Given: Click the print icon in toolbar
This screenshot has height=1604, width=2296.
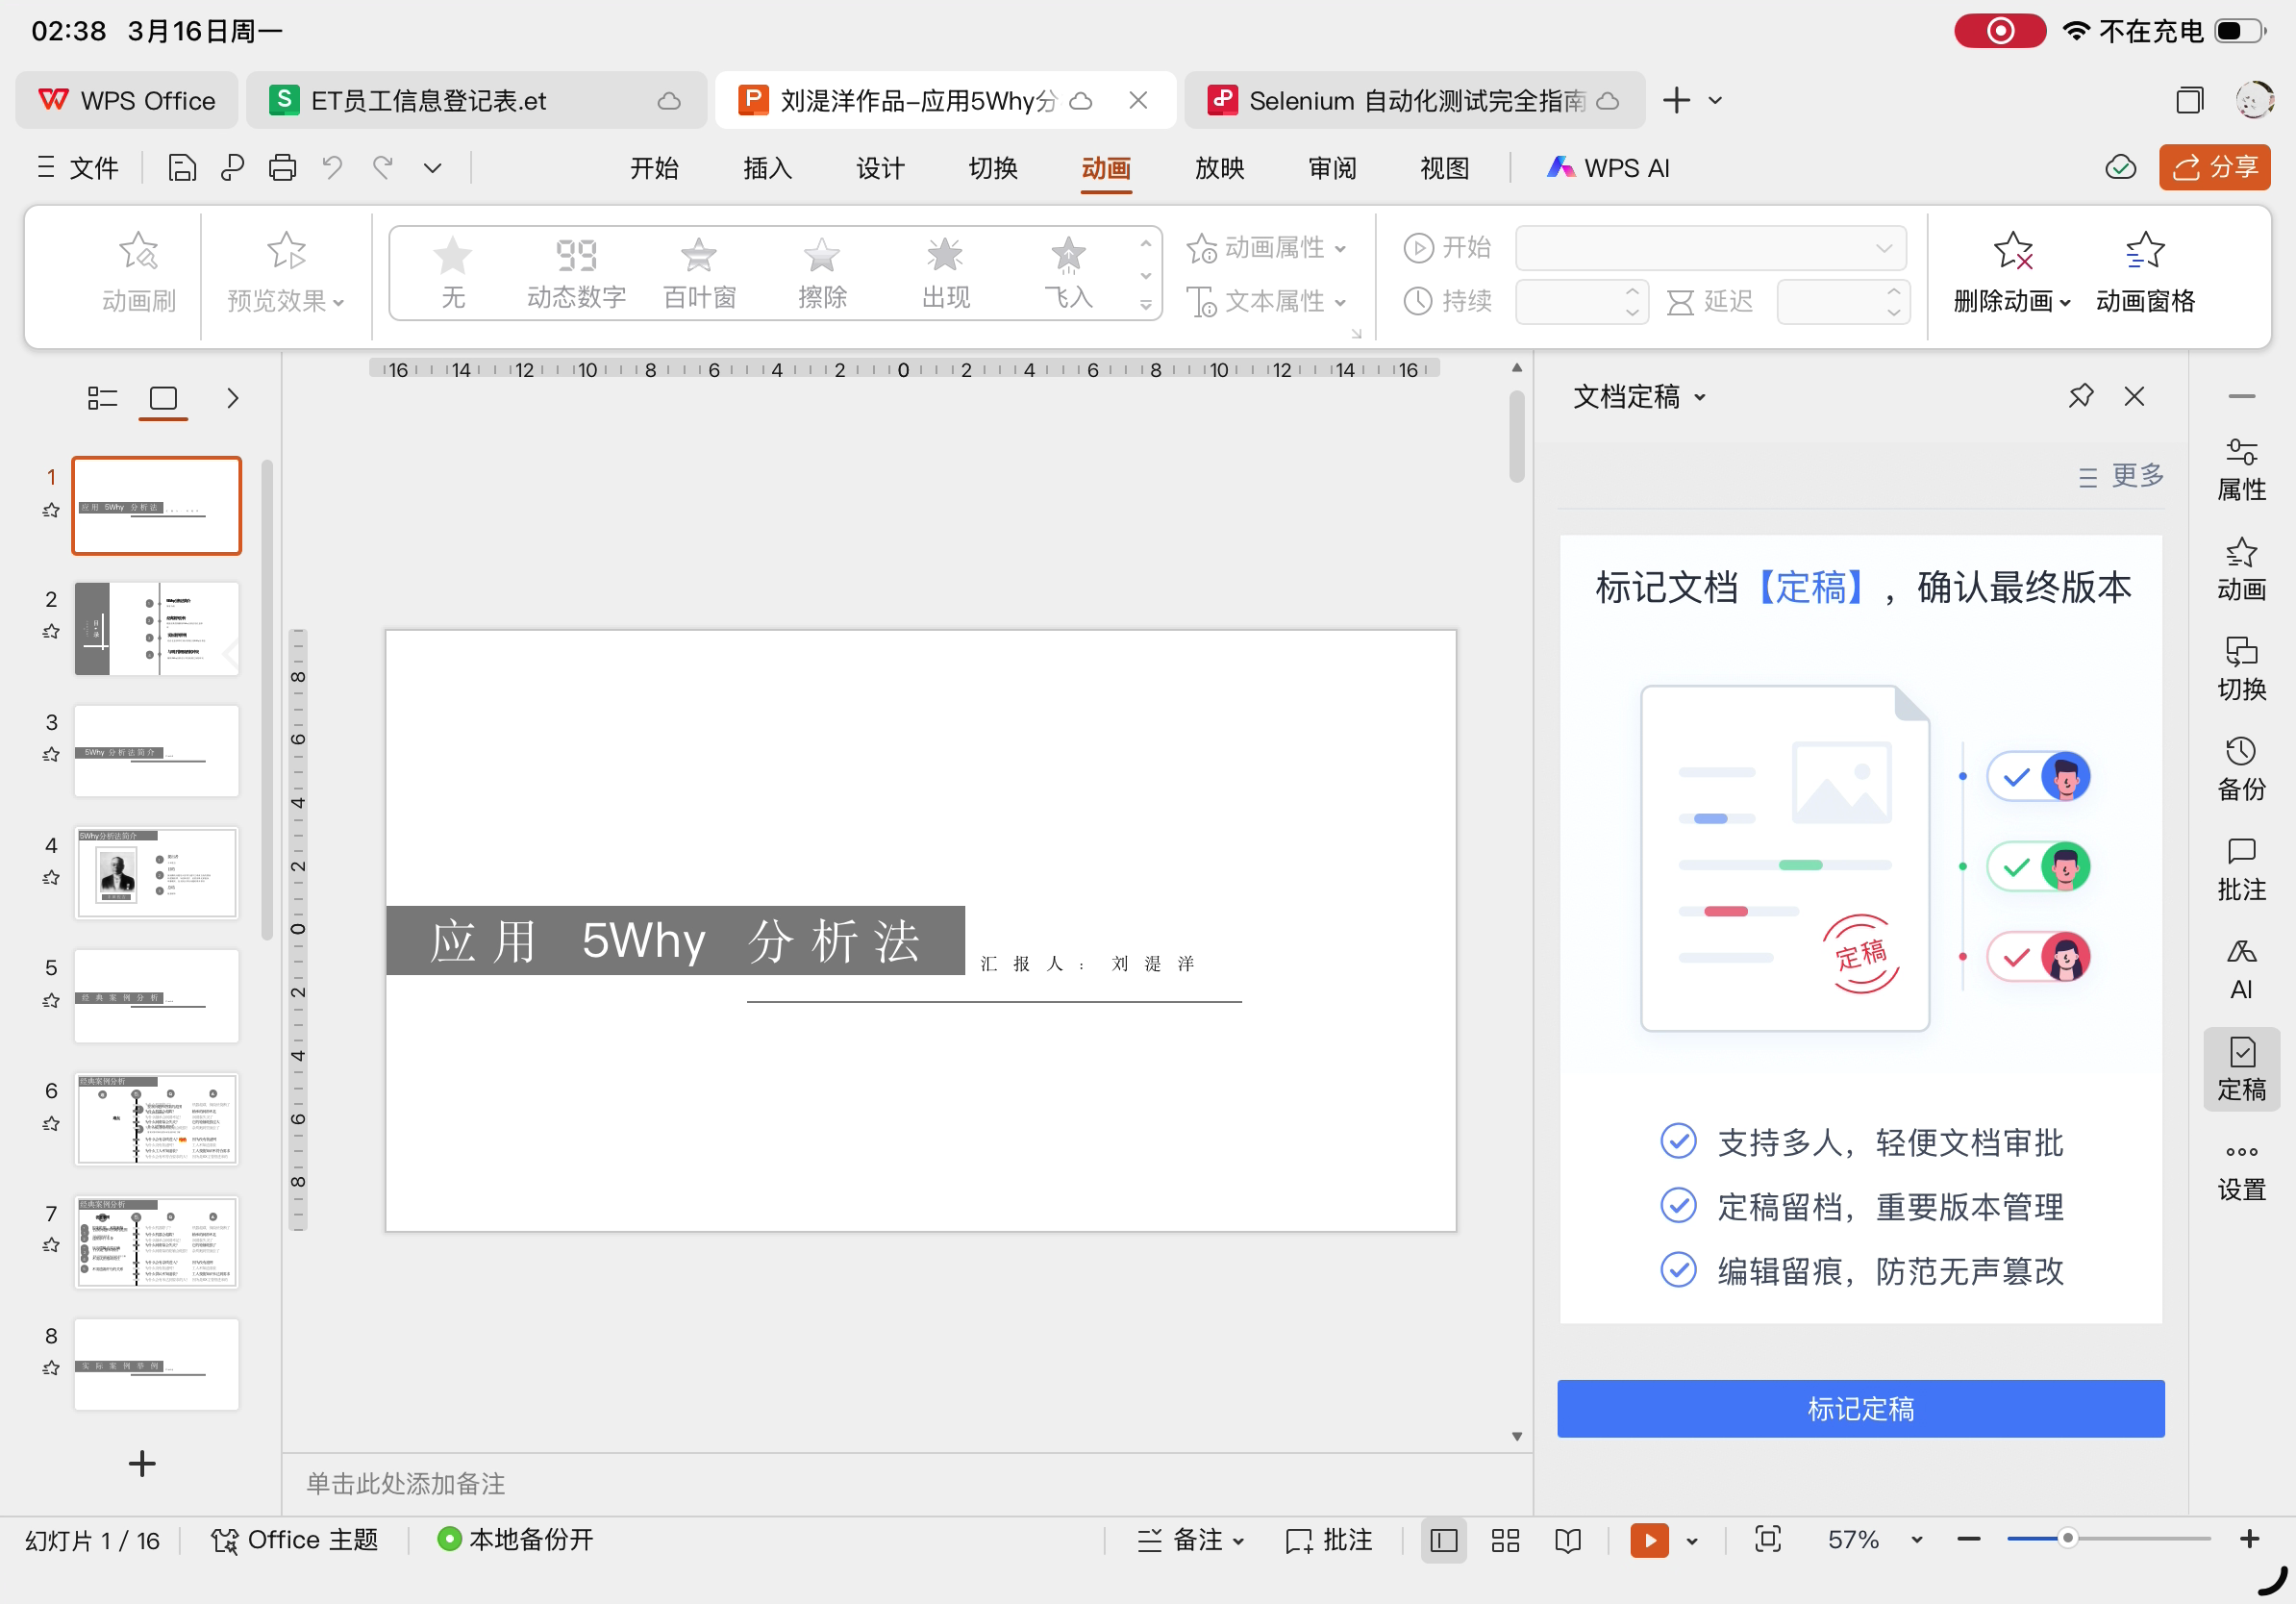Looking at the screenshot, I should (x=282, y=167).
